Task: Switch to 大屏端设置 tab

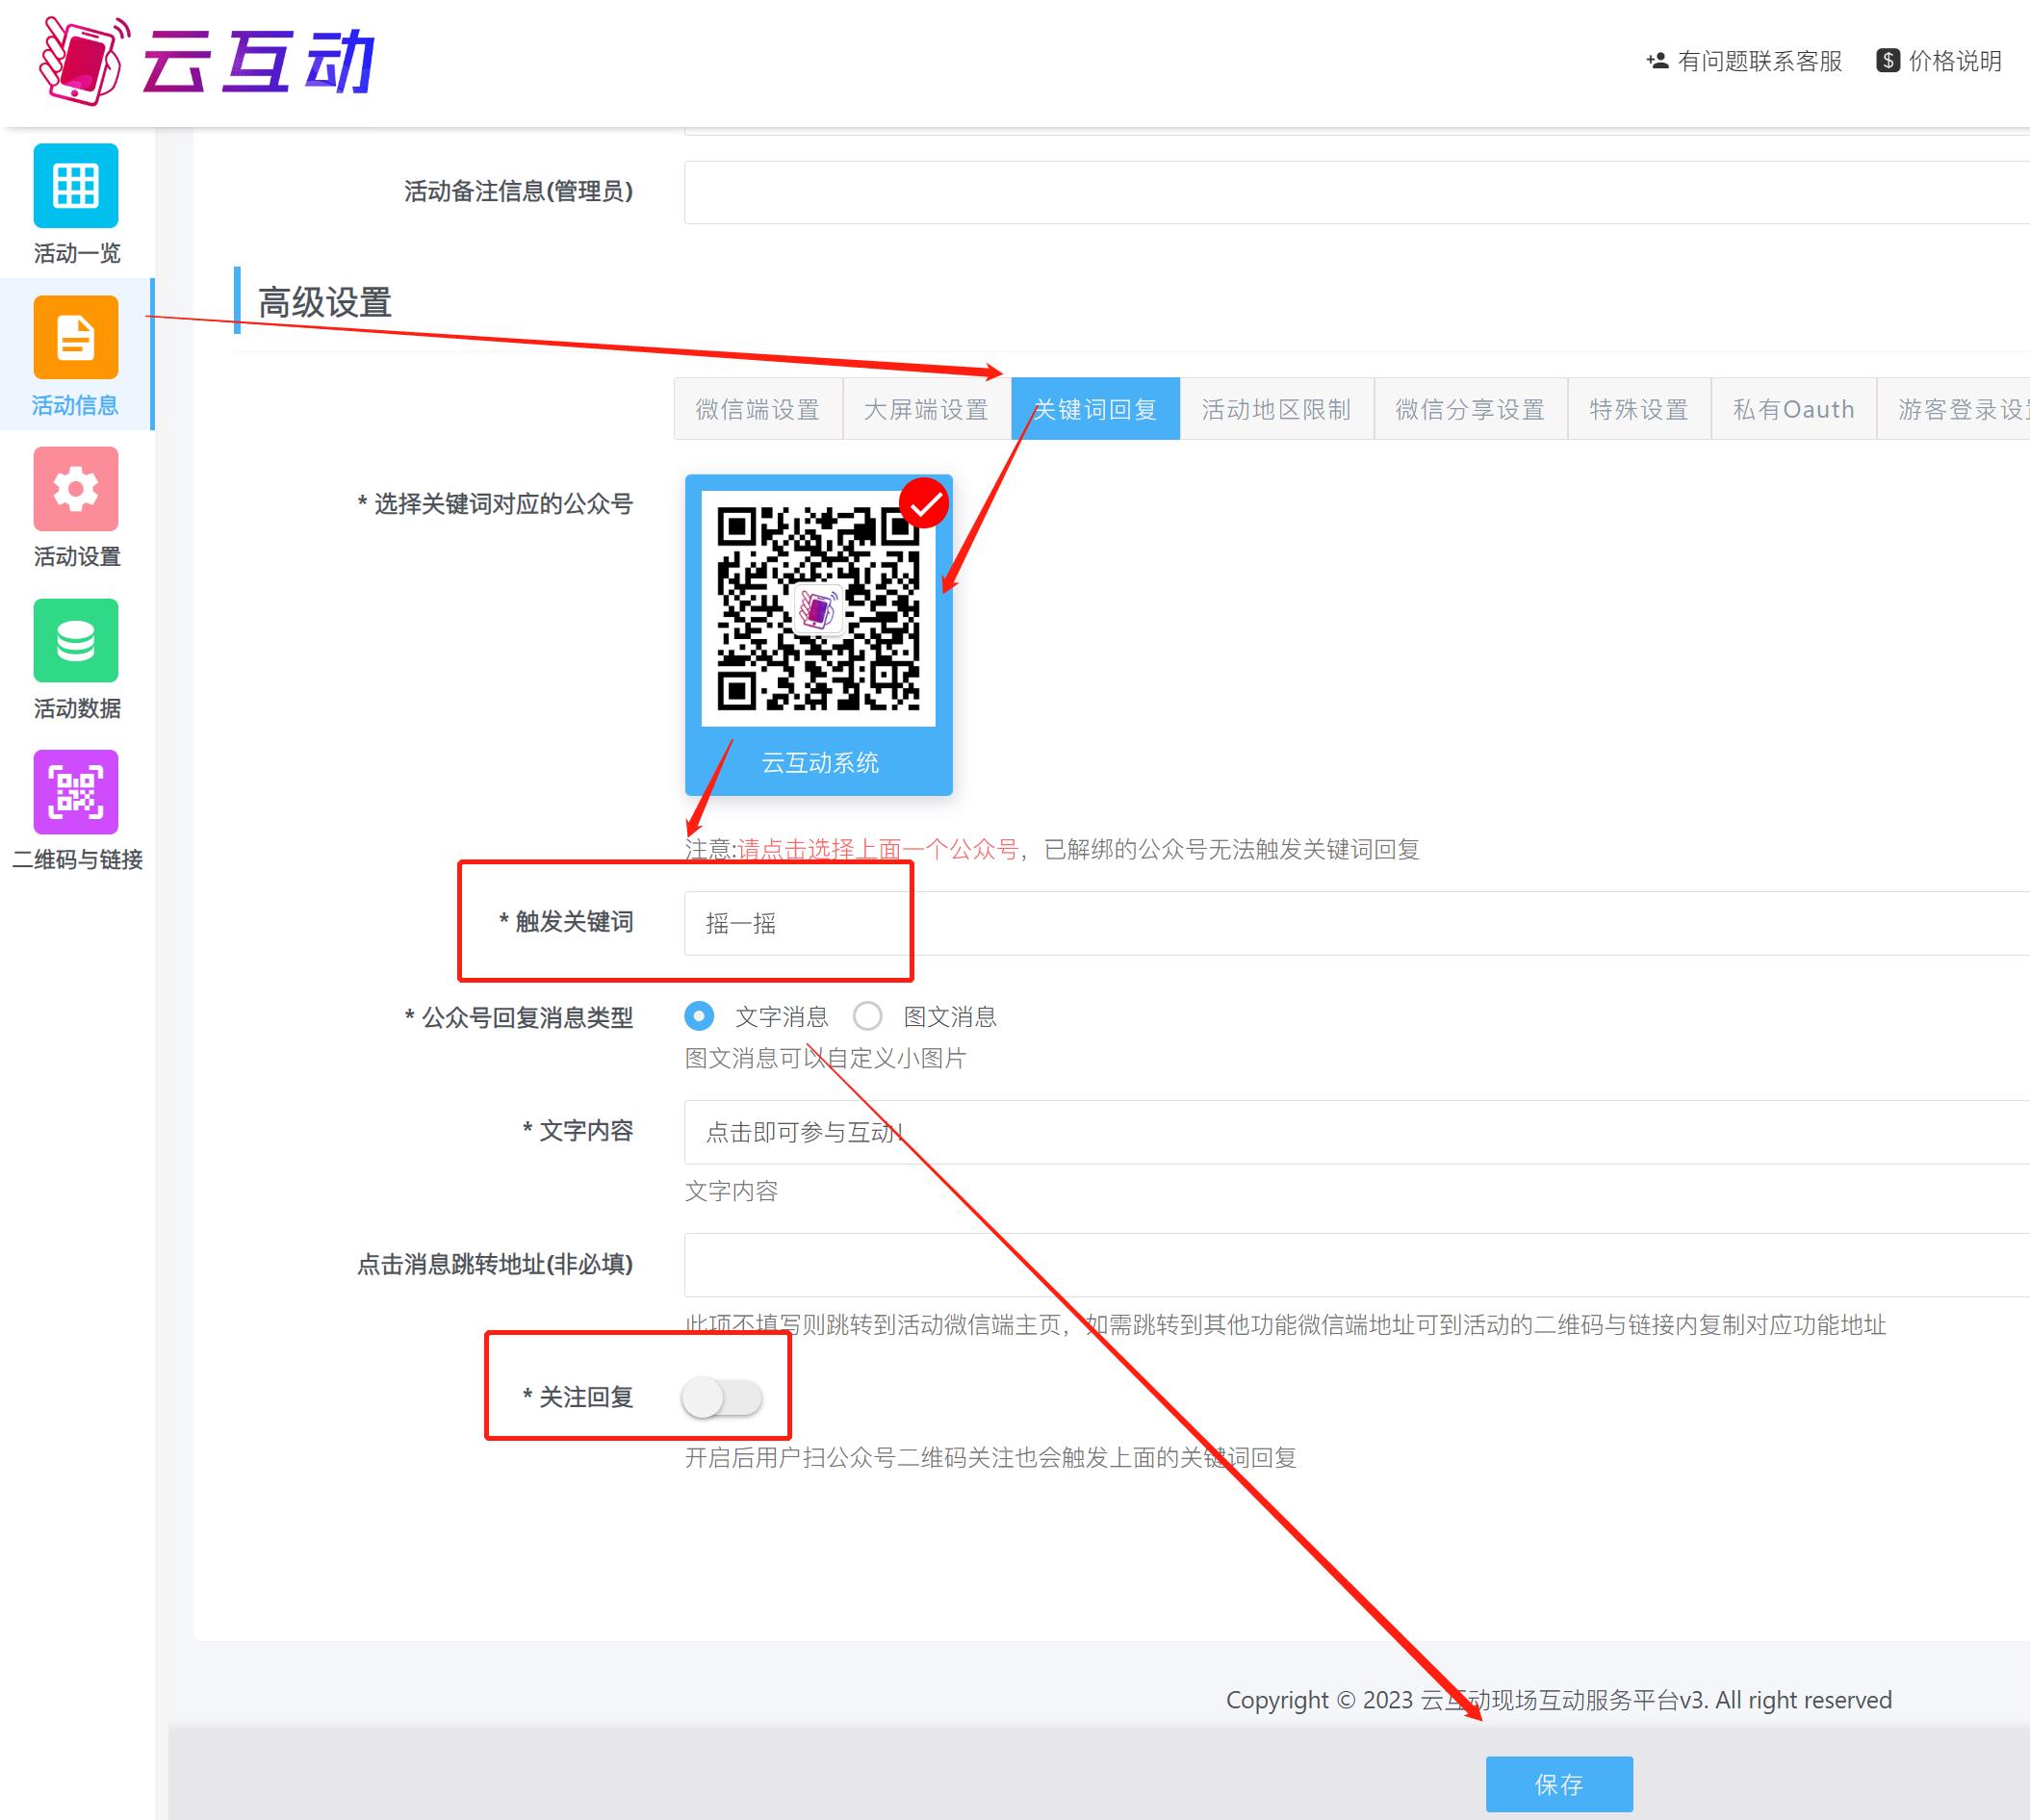Action: point(926,409)
